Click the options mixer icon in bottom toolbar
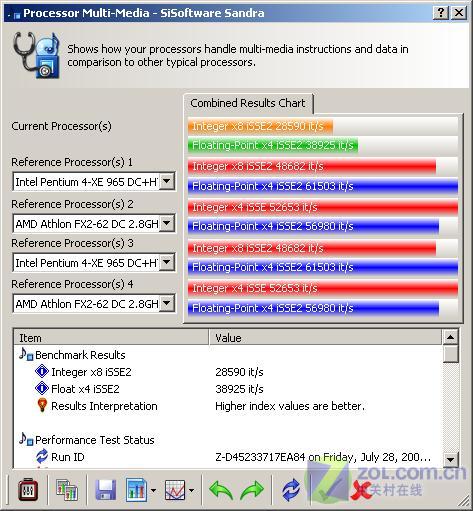The width and height of the screenshot is (473, 511). [28, 490]
